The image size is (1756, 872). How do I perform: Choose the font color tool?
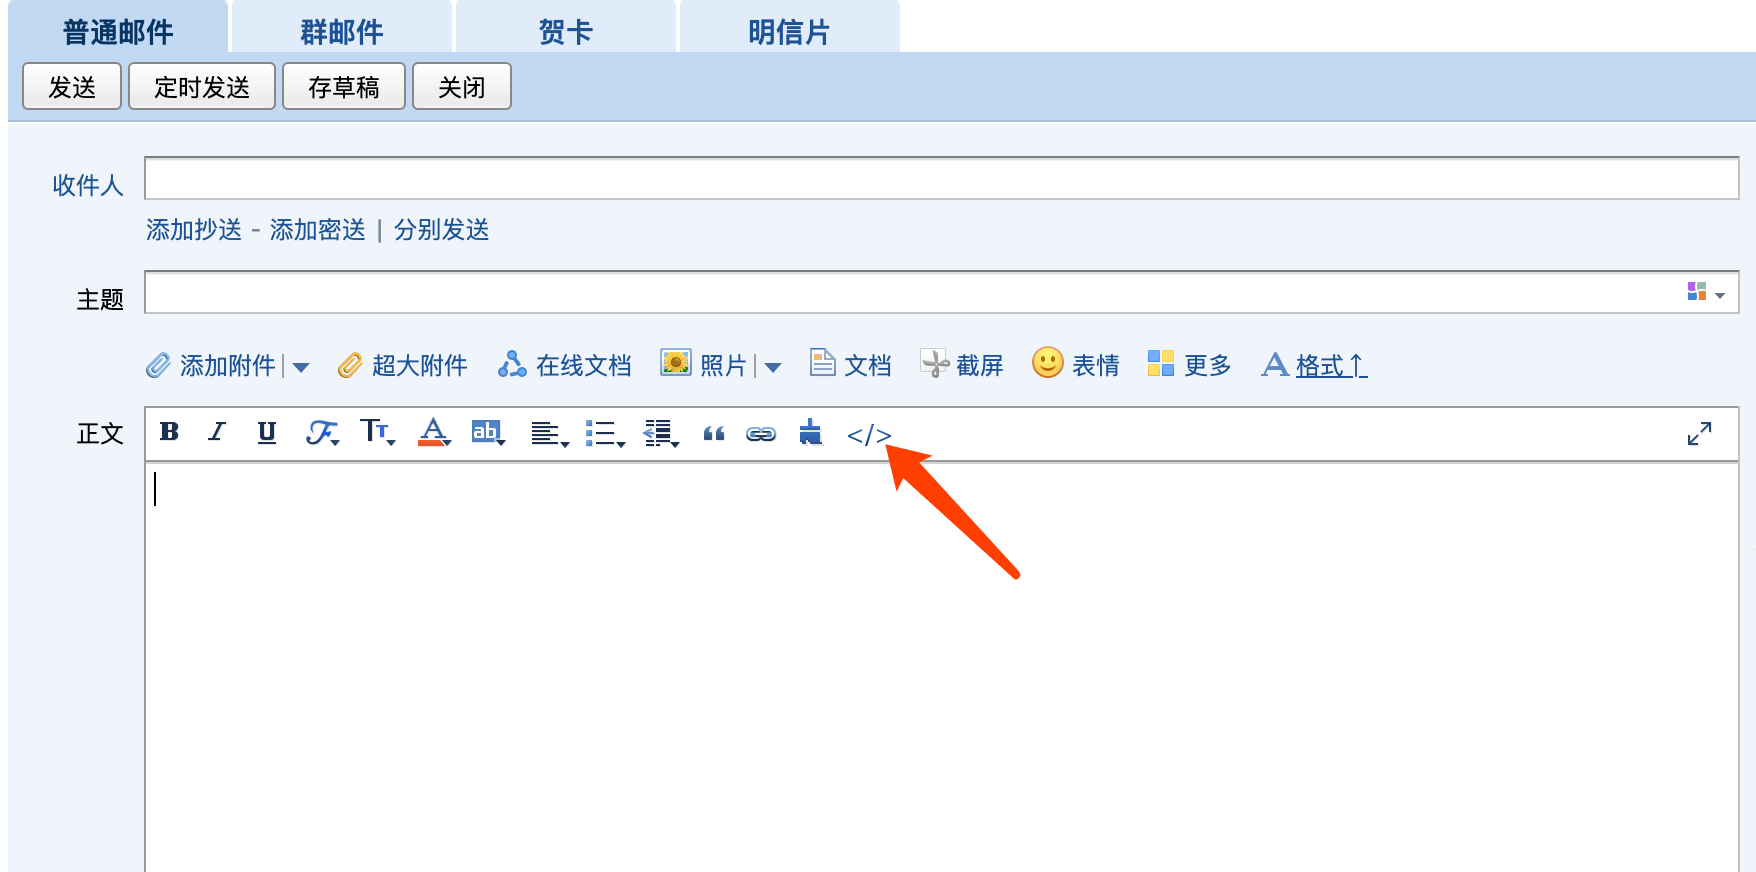click(434, 432)
